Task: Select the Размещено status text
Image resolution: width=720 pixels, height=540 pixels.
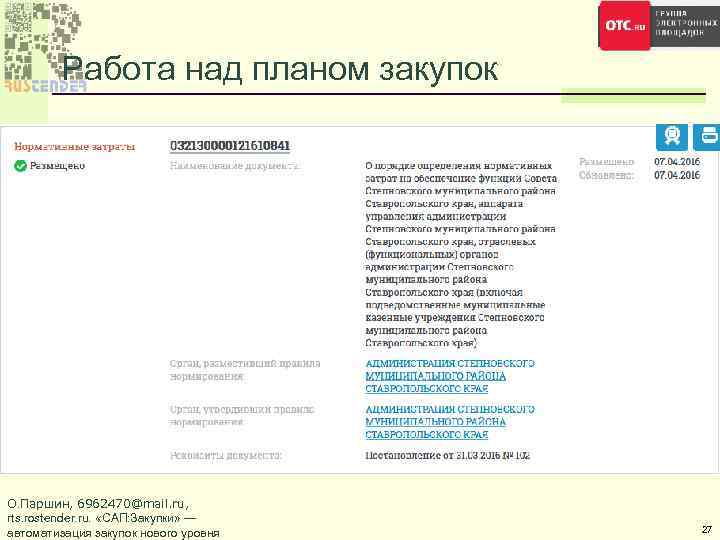Action: [57, 166]
